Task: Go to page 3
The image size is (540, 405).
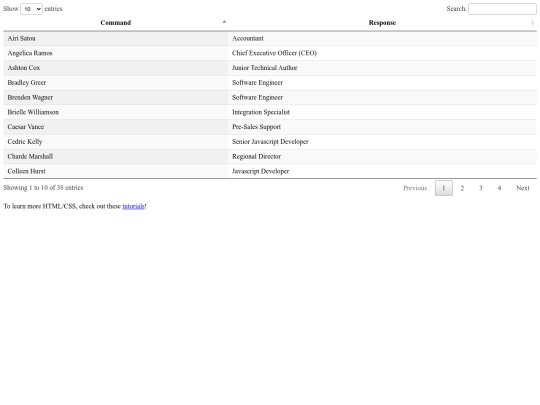Action: tap(481, 188)
